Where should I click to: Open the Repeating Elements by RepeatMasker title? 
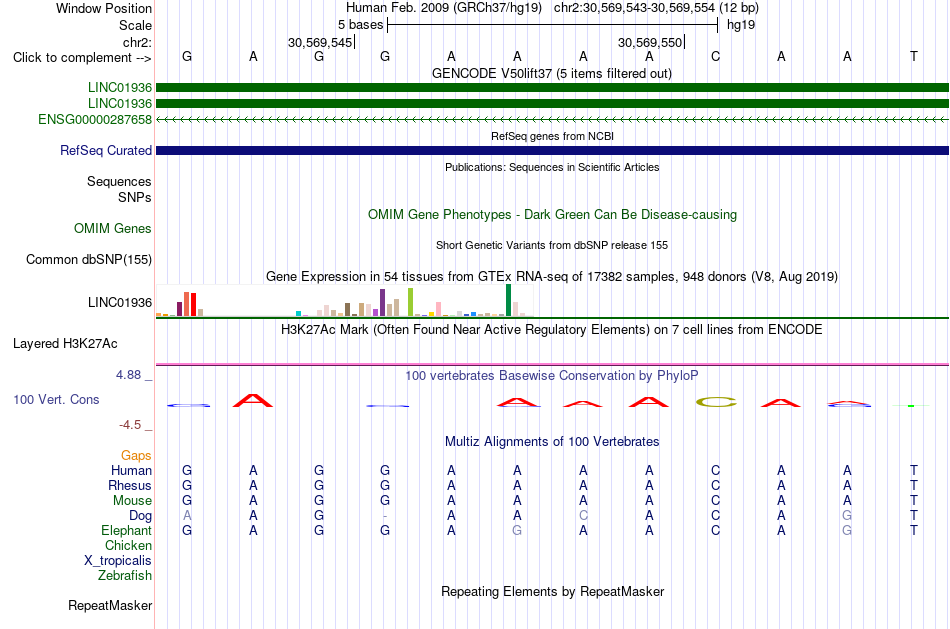tap(552, 591)
